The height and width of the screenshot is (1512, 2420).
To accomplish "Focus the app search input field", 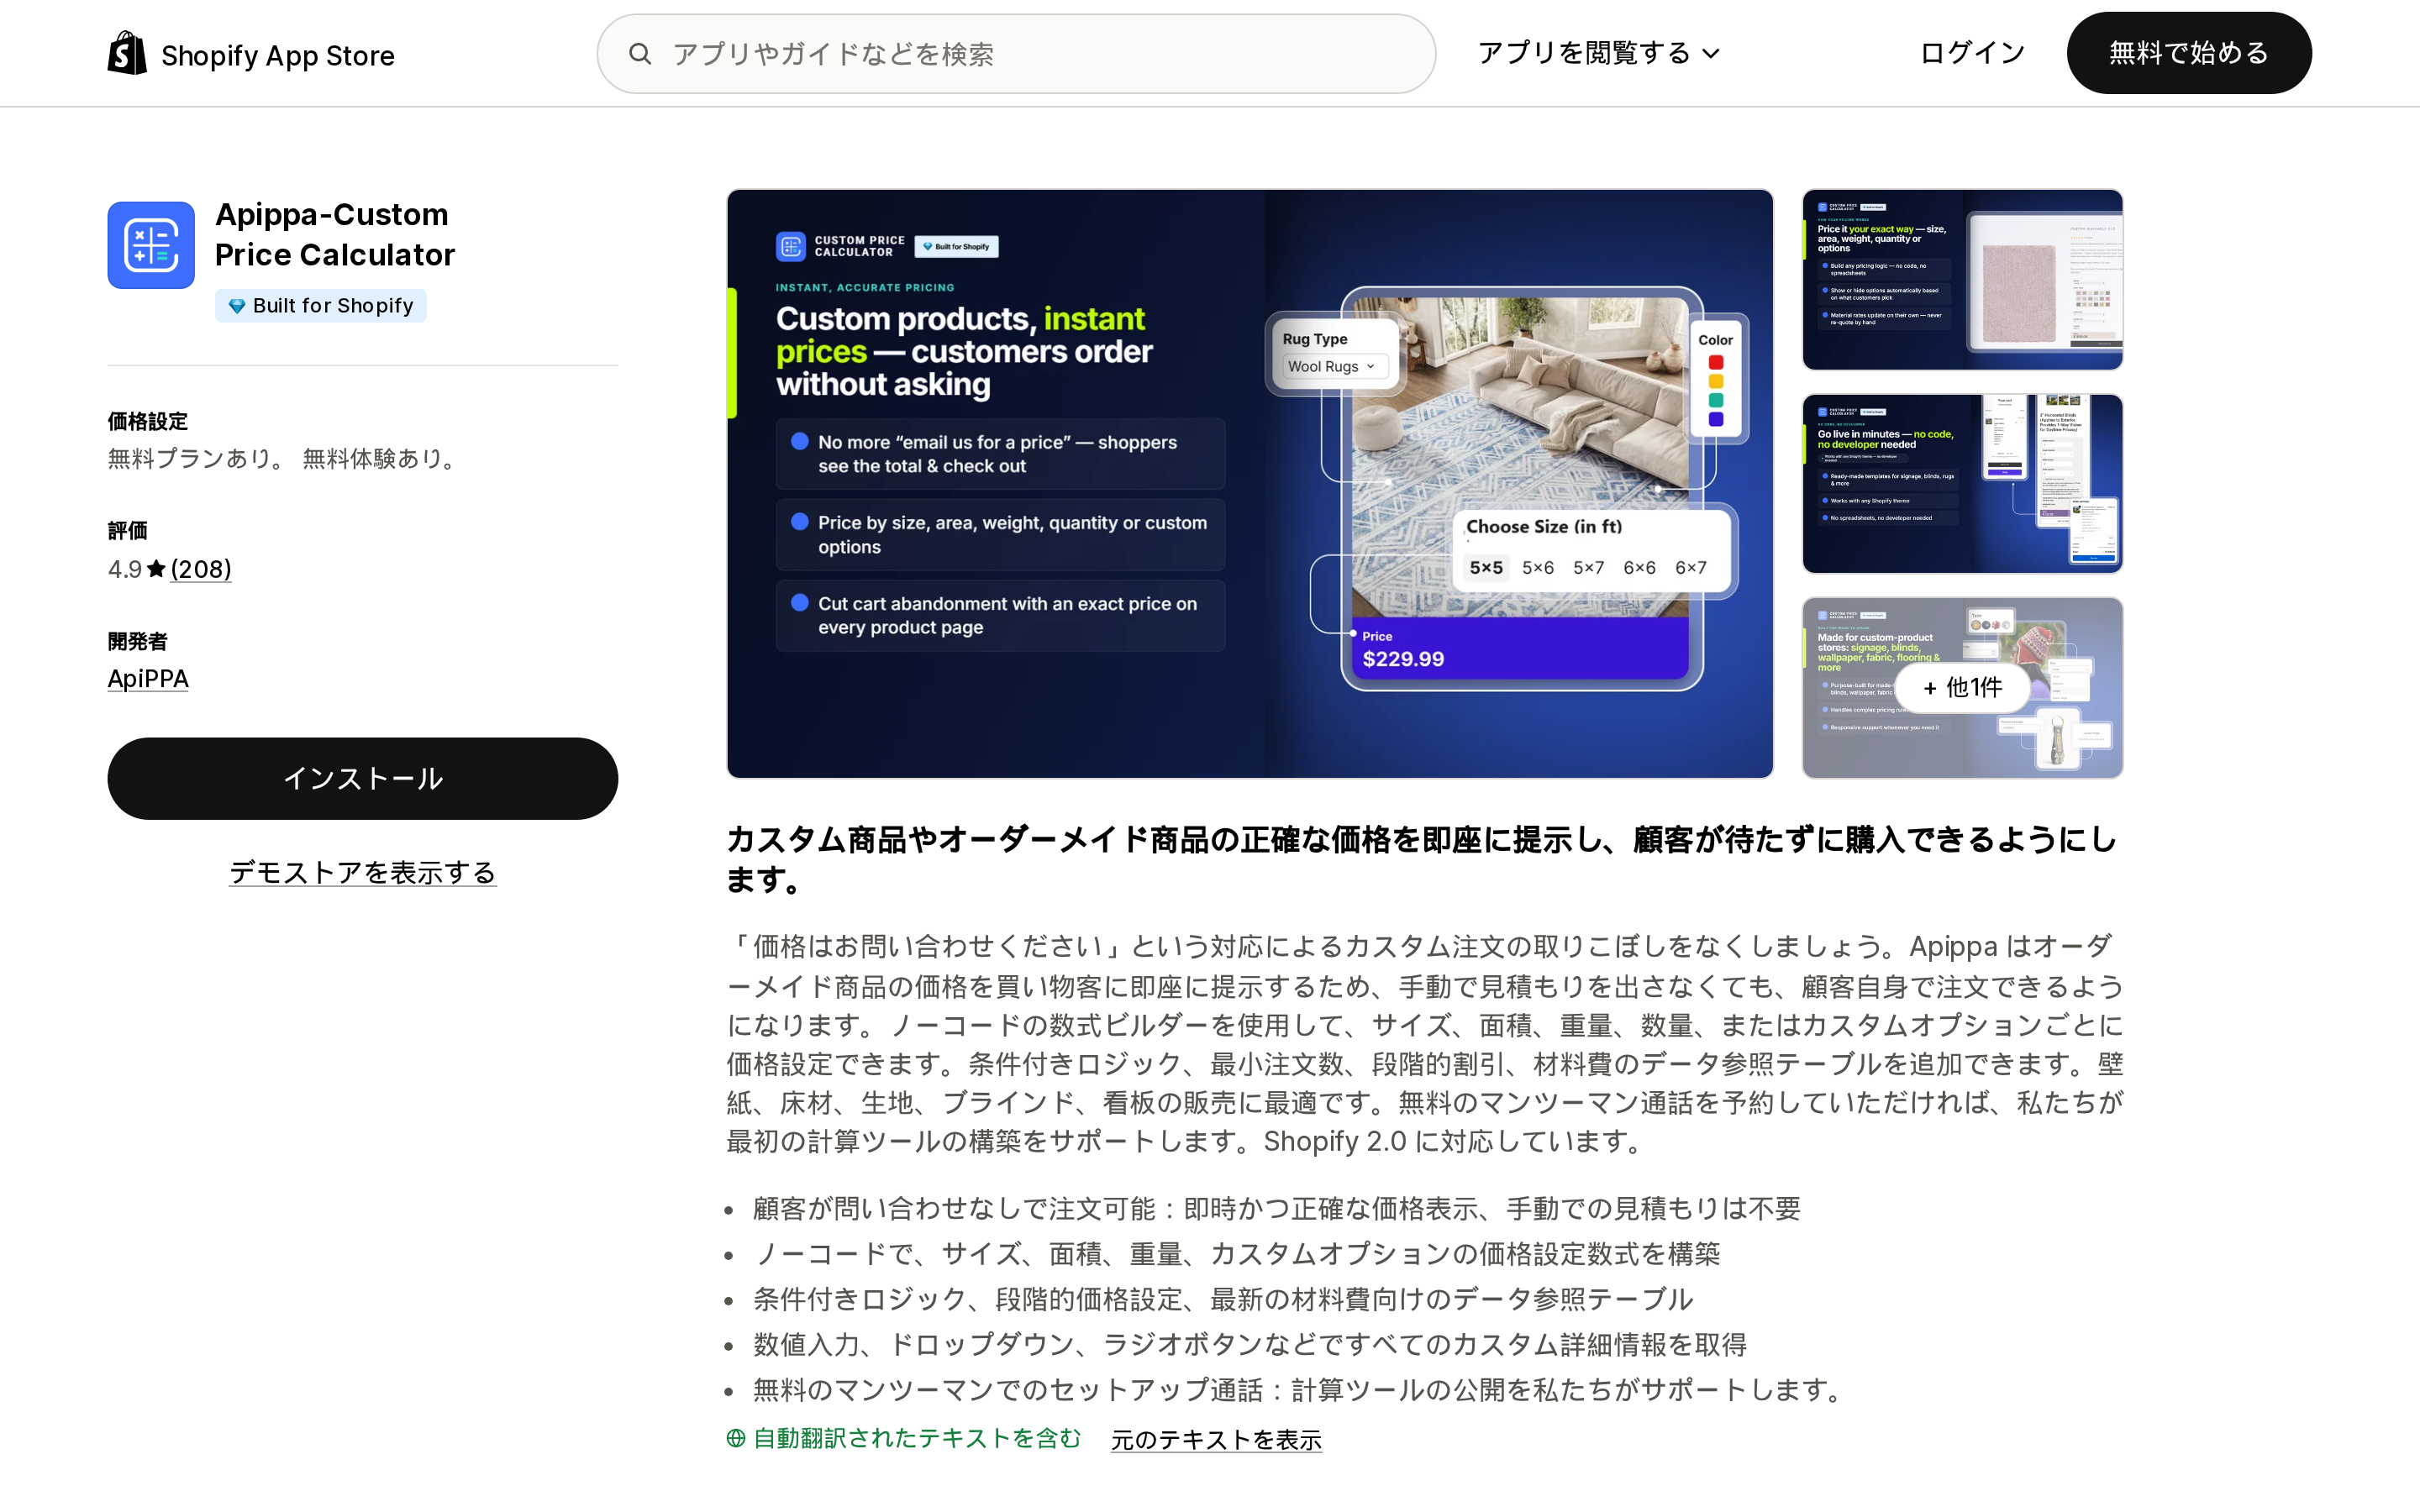I will coord(1016,54).
